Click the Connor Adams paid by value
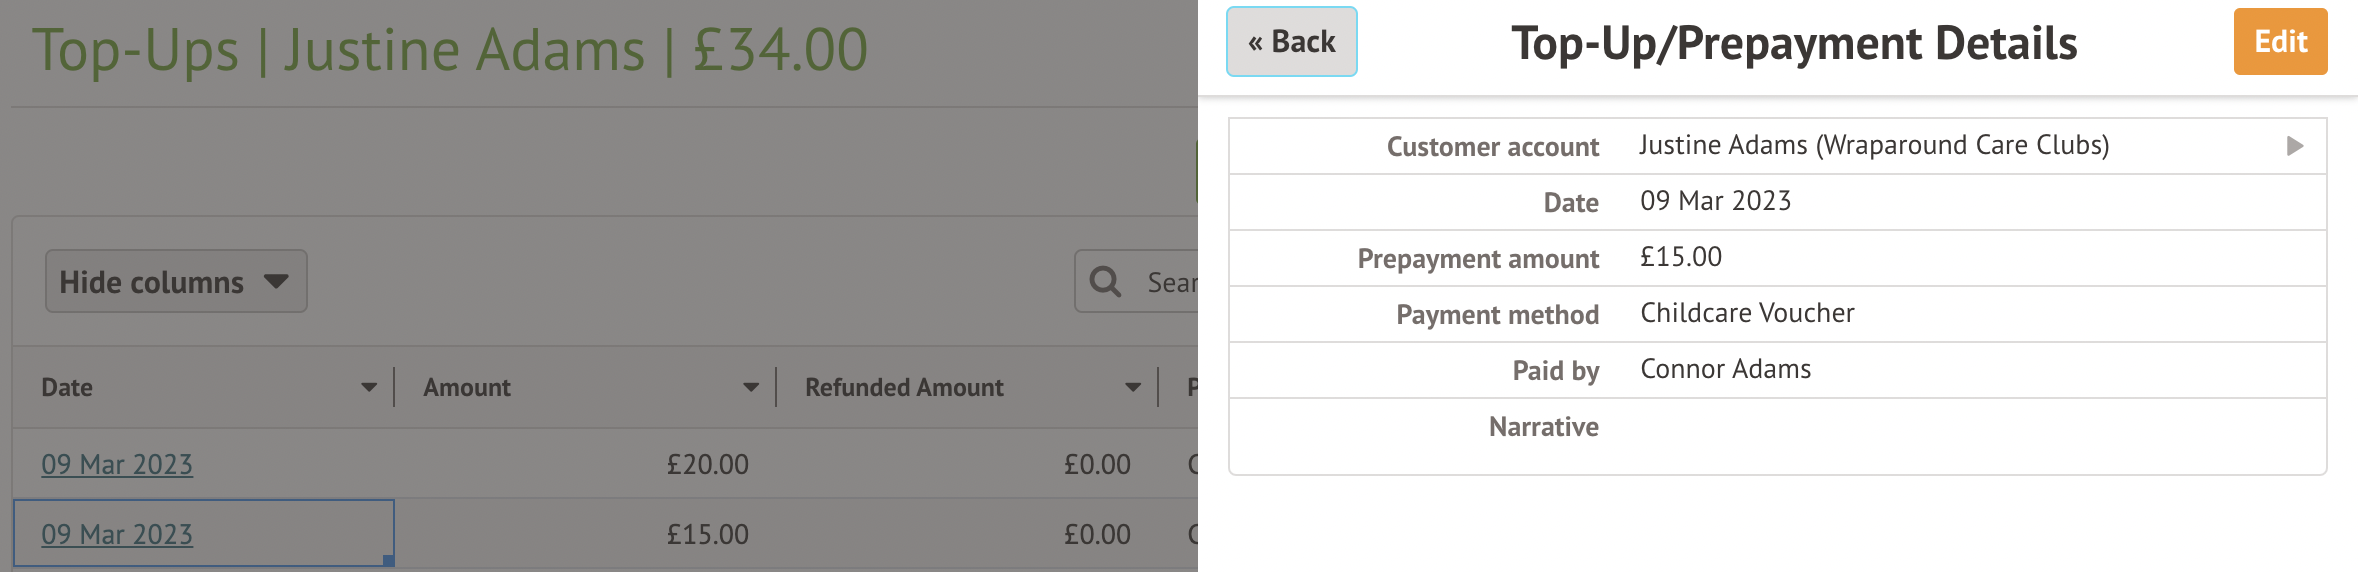 [x=1725, y=370]
